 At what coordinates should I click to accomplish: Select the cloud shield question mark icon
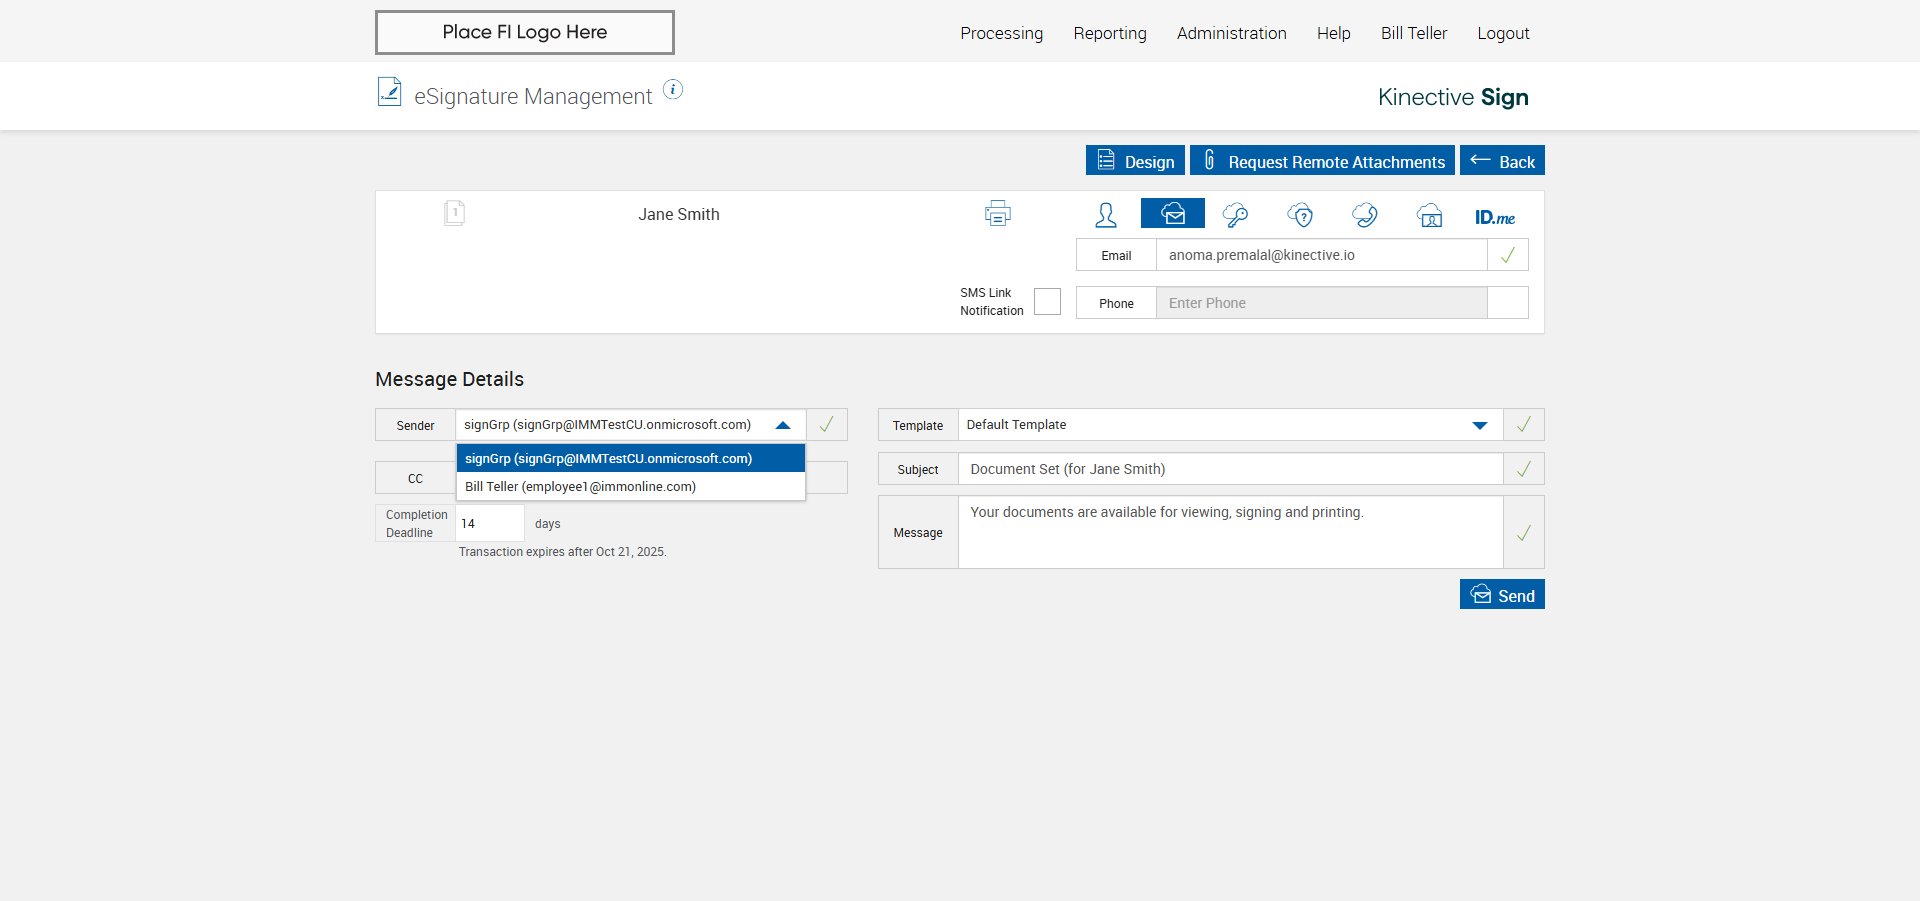[1300, 215]
